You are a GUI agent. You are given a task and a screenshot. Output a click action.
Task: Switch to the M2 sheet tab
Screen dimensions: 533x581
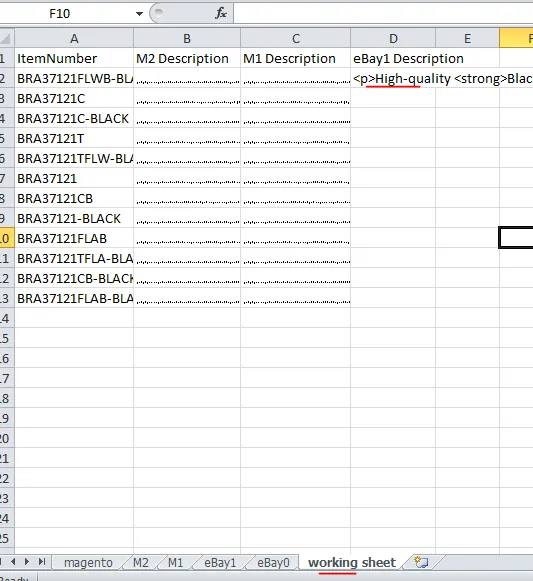coord(141,562)
